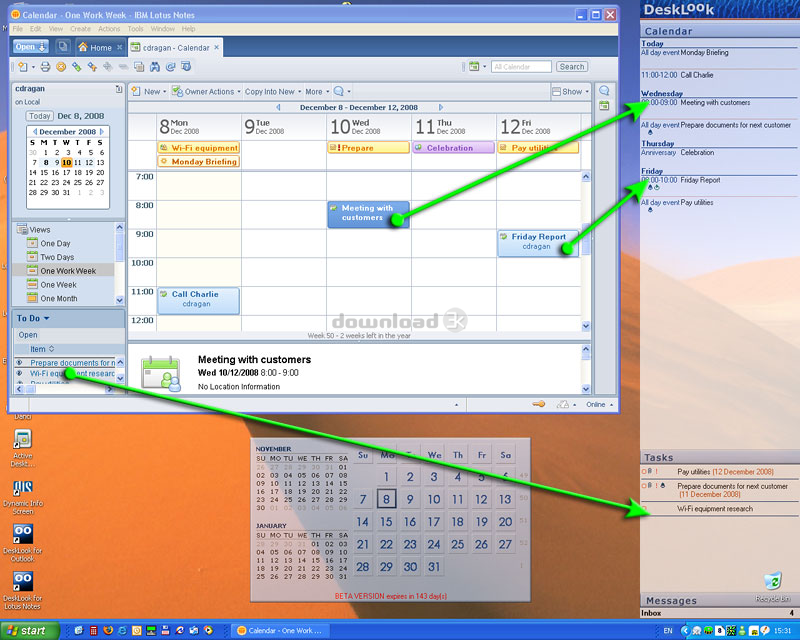
Task: Open the Call Charlie calendar entry
Action: tap(198, 300)
